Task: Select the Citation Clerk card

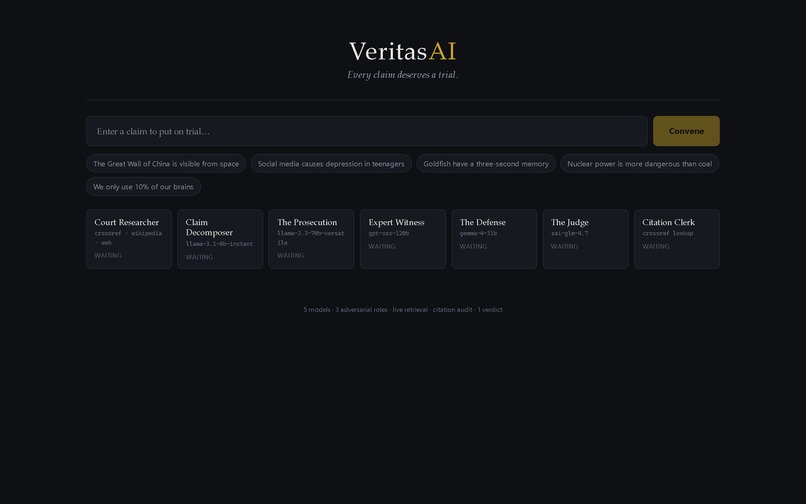Action: (677, 239)
